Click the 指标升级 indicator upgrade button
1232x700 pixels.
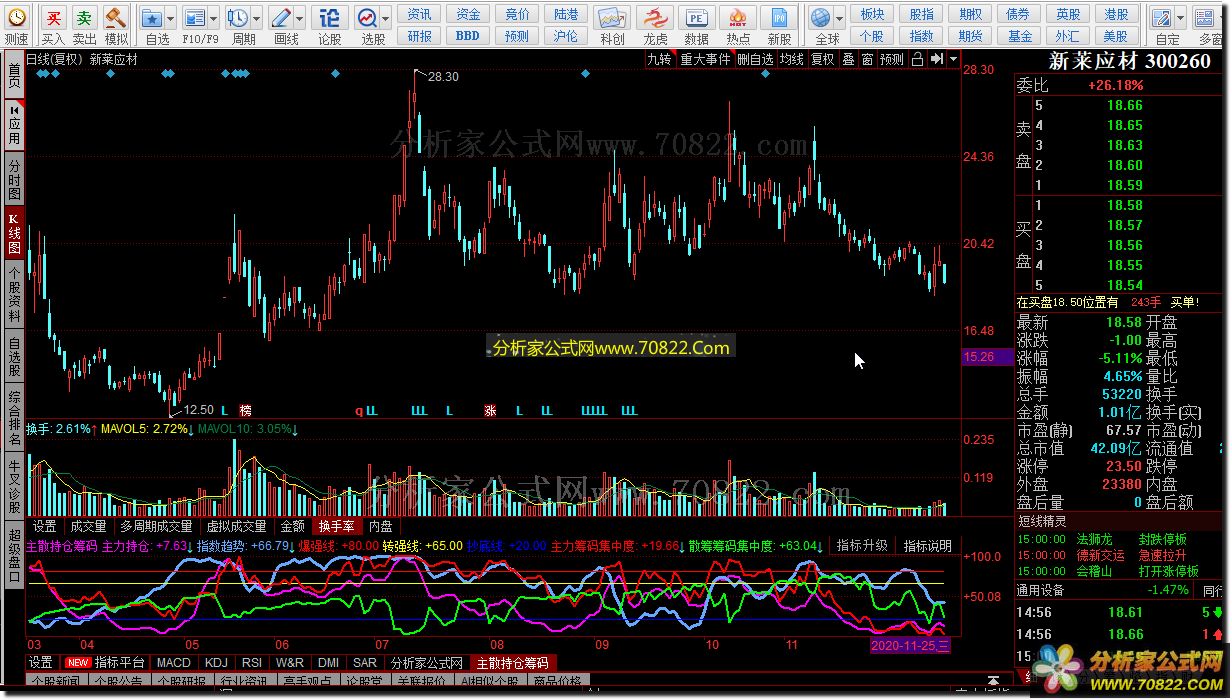coord(862,546)
